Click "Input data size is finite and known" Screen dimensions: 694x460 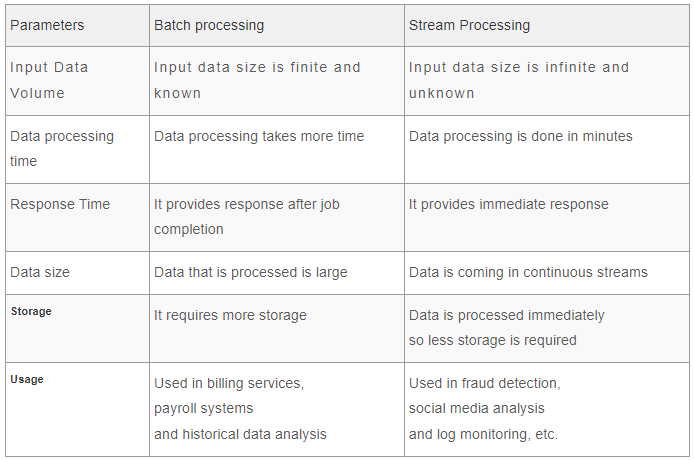click(257, 80)
